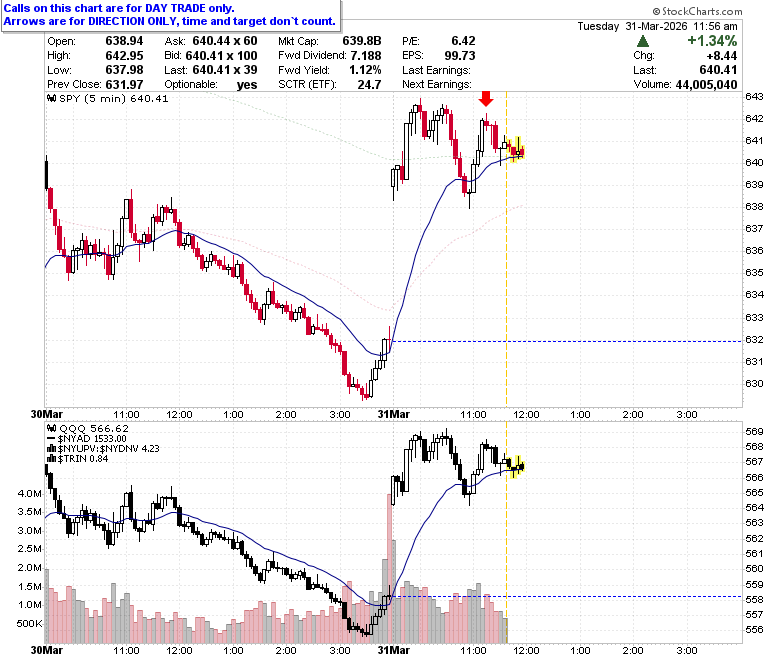Click the blue dashed line at 632
This screenshot has height=659, width=780.
[x=567, y=341]
